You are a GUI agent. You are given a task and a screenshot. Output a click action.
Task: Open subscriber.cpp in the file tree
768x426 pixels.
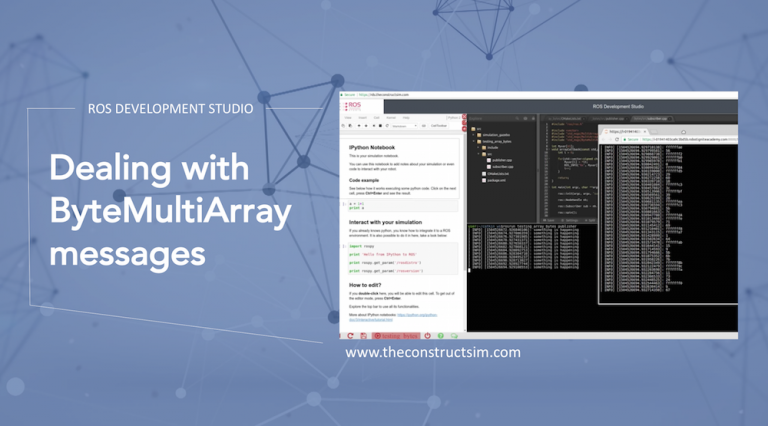click(x=503, y=167)
